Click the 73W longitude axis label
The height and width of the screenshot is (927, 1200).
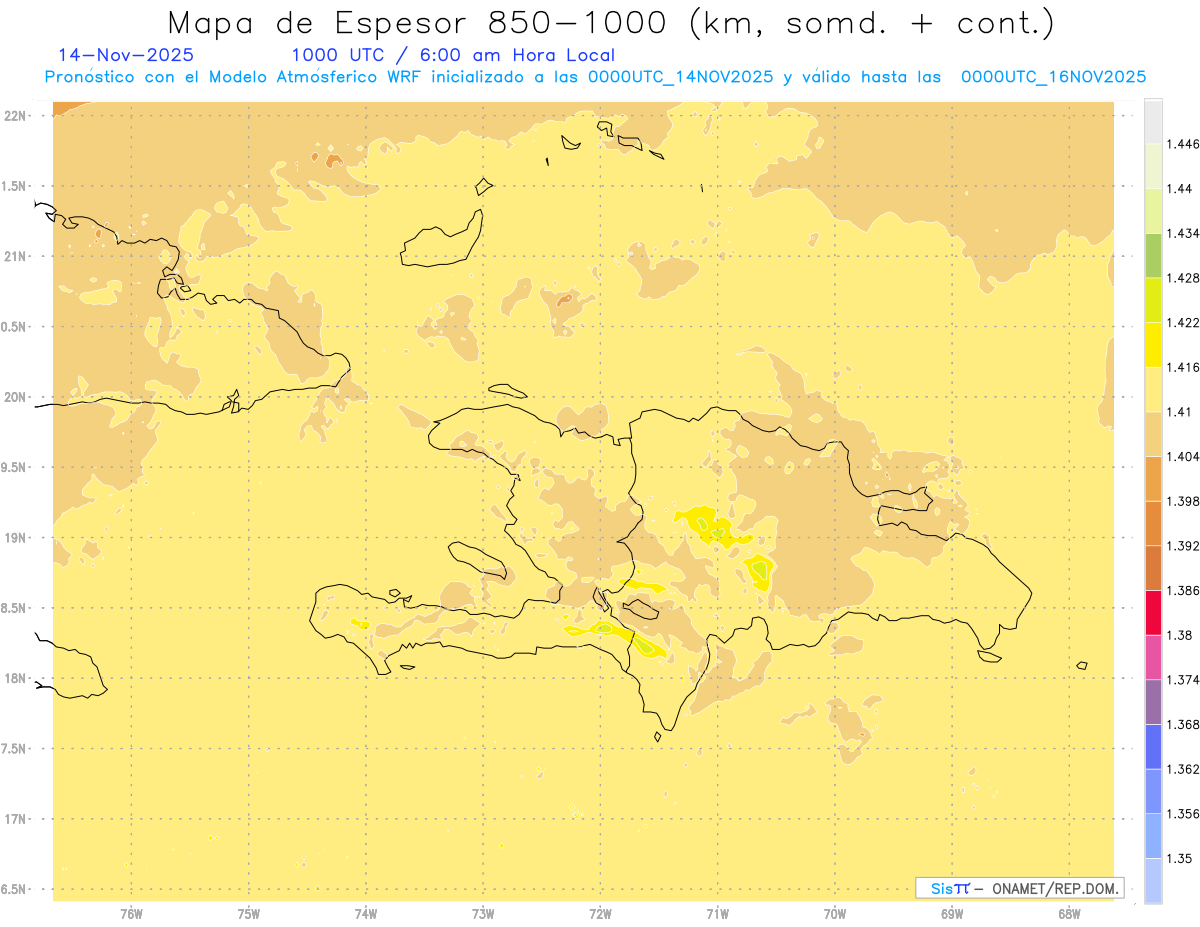tap(483, 914)
